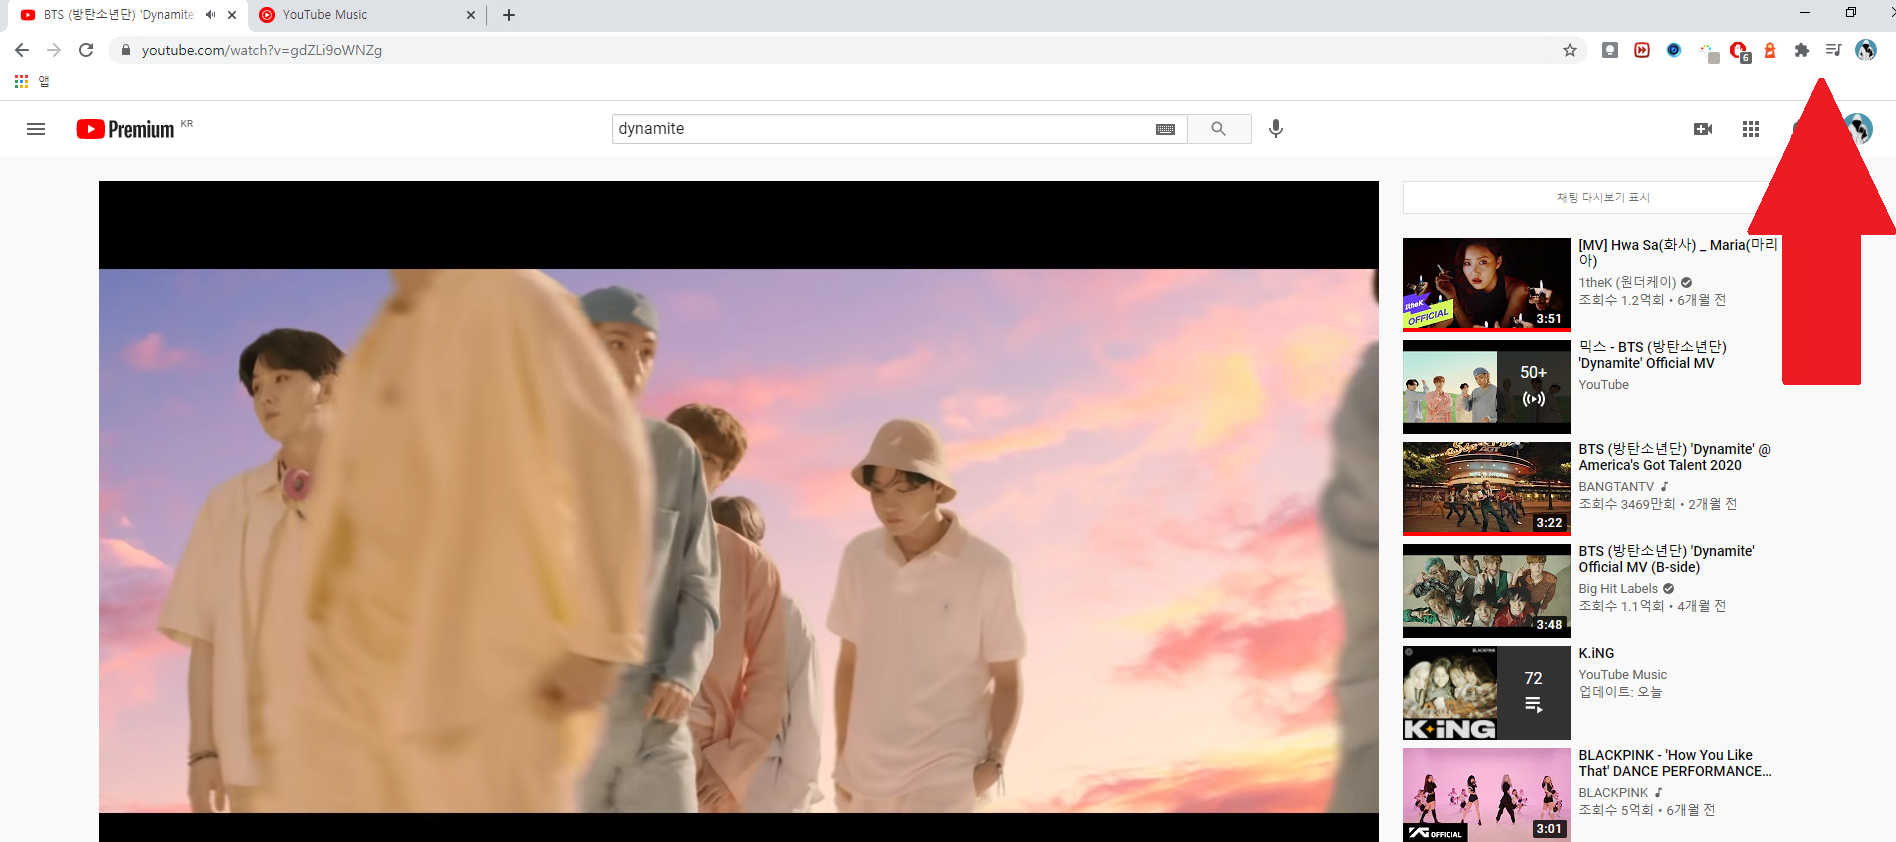
Task: Open Chrome media controls playlist icon
Action: (x=1833, y=50)
